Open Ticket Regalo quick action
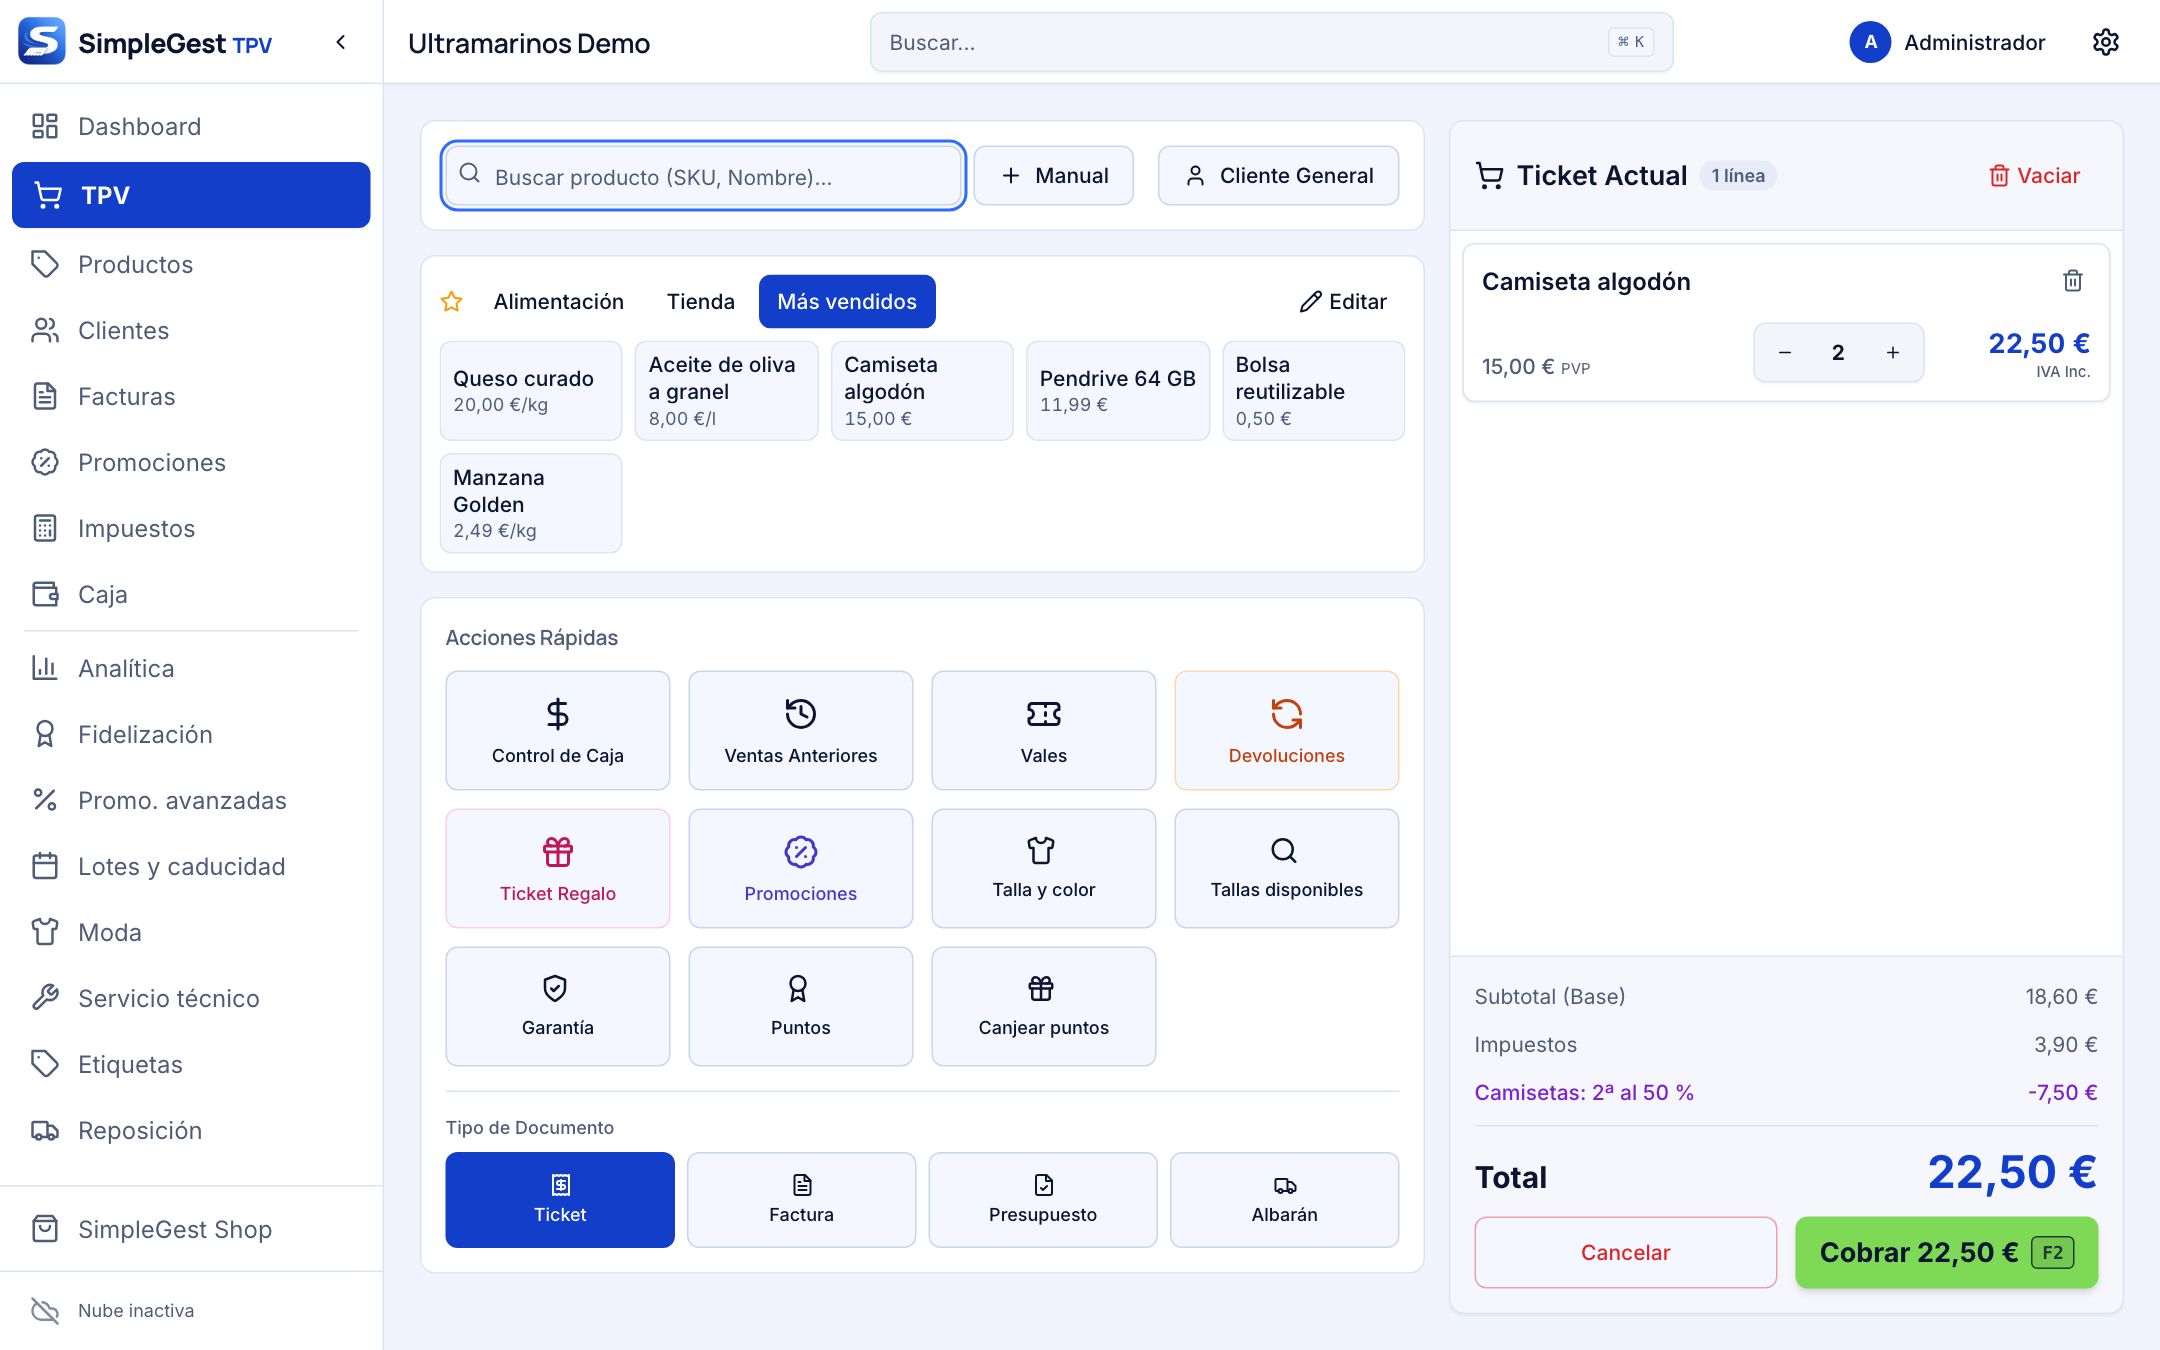The height and width of the screenshot is (1350, 2160). coord(558,868)
